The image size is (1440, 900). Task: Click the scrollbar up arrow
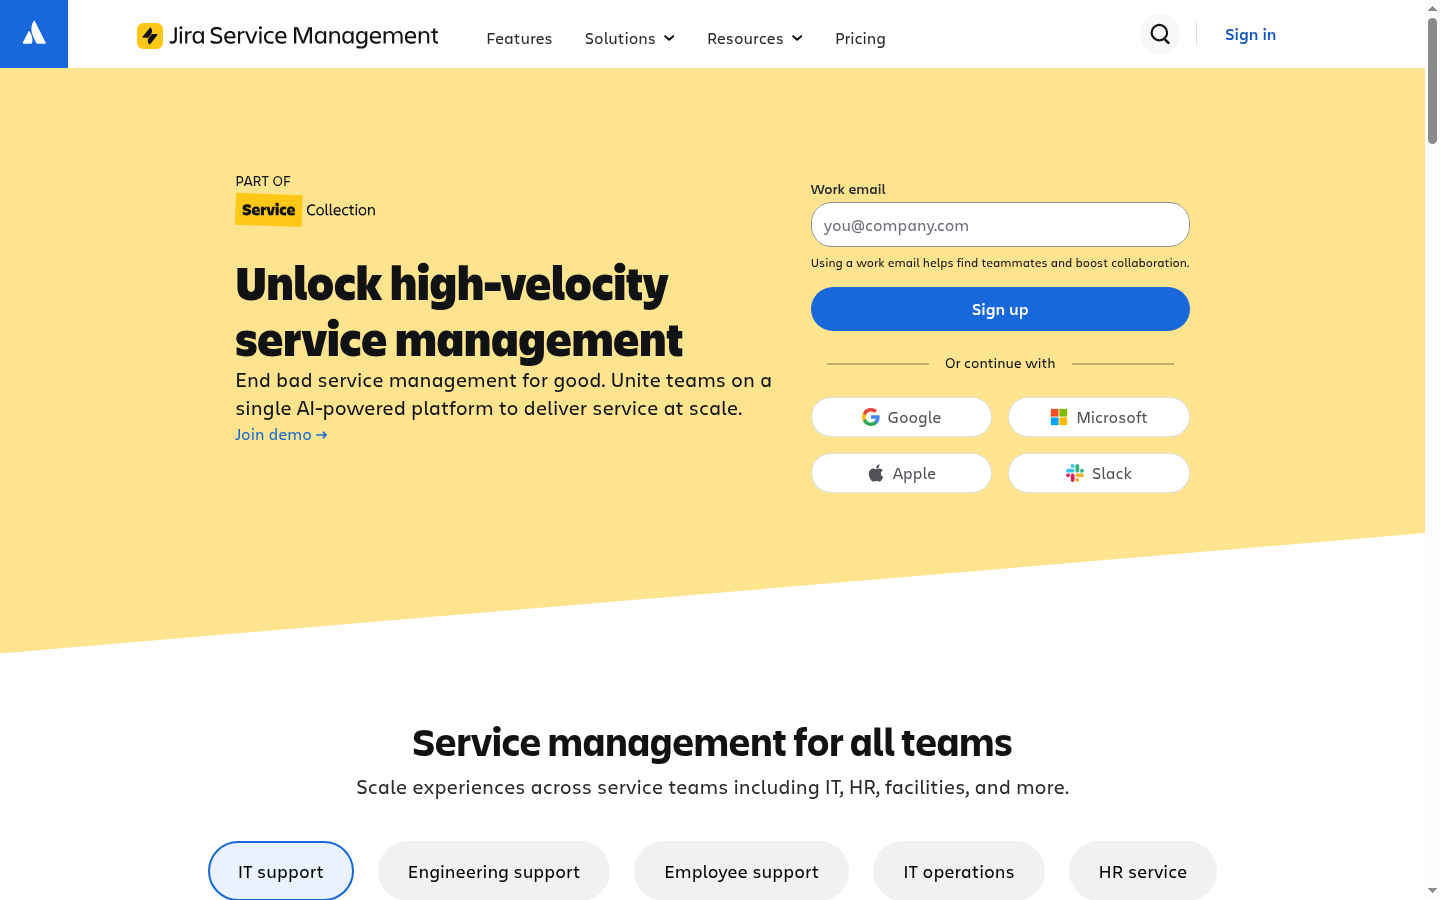(x=1432, y=8)
